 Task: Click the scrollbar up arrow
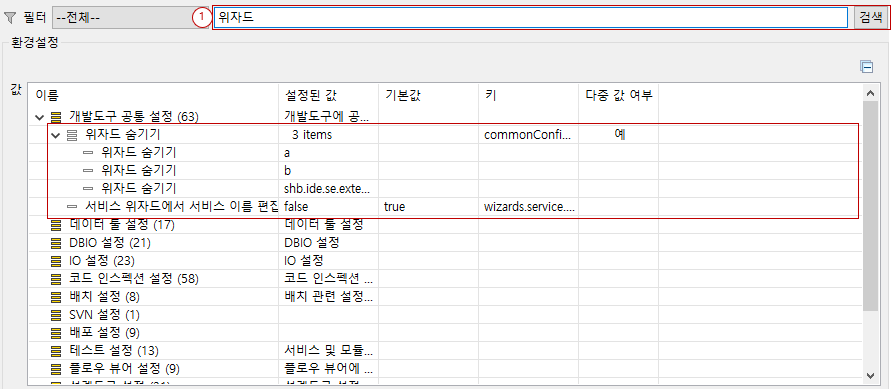pyautogui.click(x=870, y=93)
